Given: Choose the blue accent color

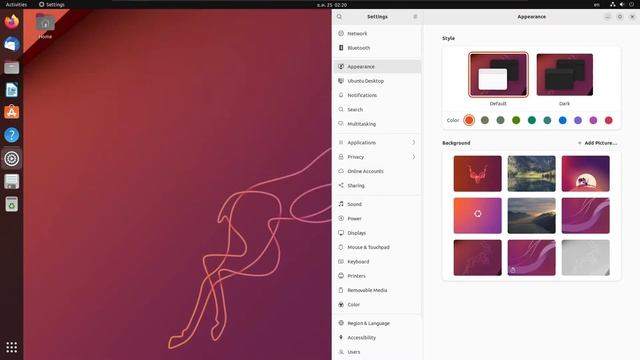Looking at the screenshot, I should click(562, 120).
